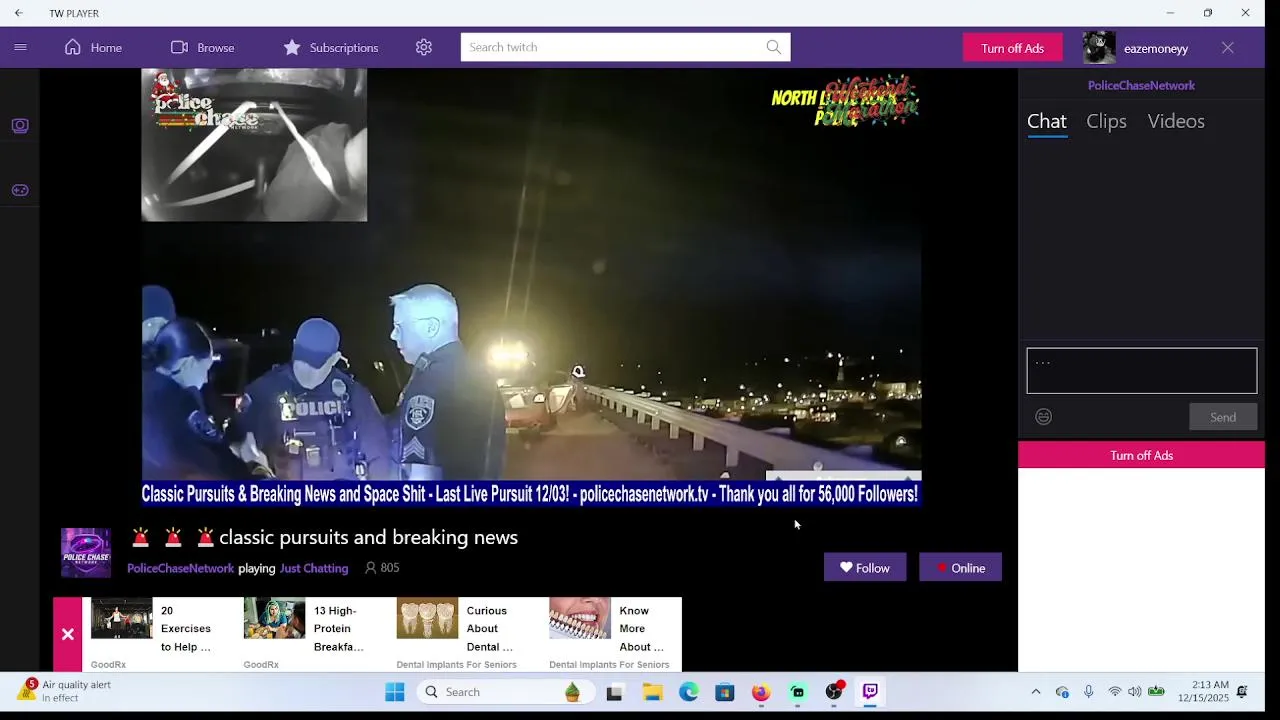Click the search magnifier icon

coord(774,47)
